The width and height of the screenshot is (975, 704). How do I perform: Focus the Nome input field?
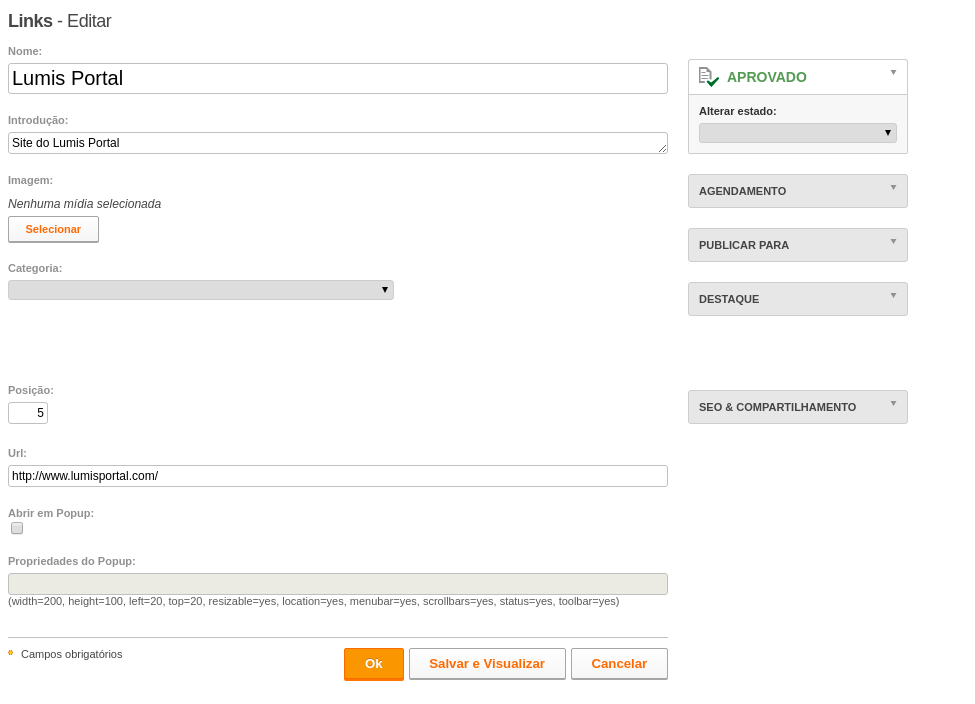pos(338,78)
